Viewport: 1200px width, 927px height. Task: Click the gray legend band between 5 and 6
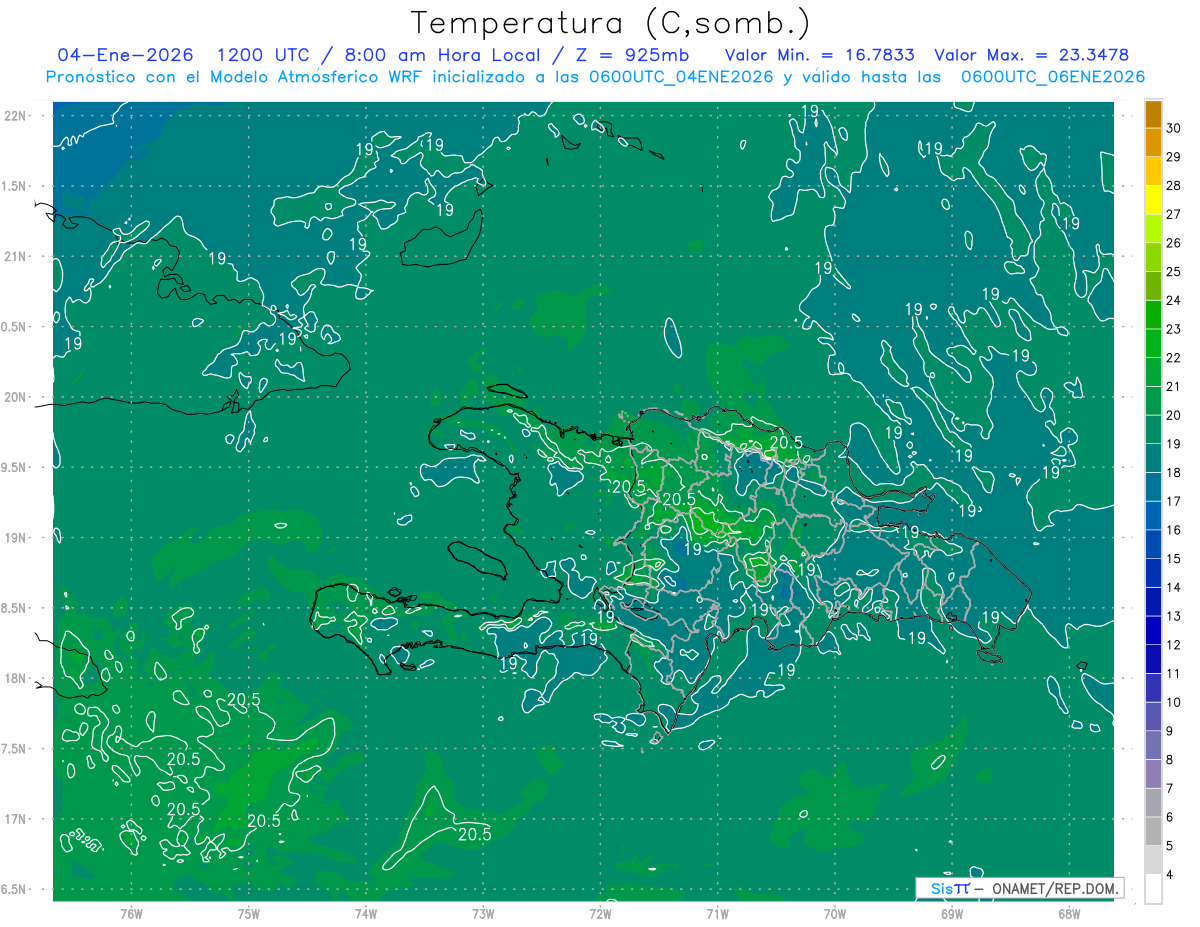(1153, 832)
